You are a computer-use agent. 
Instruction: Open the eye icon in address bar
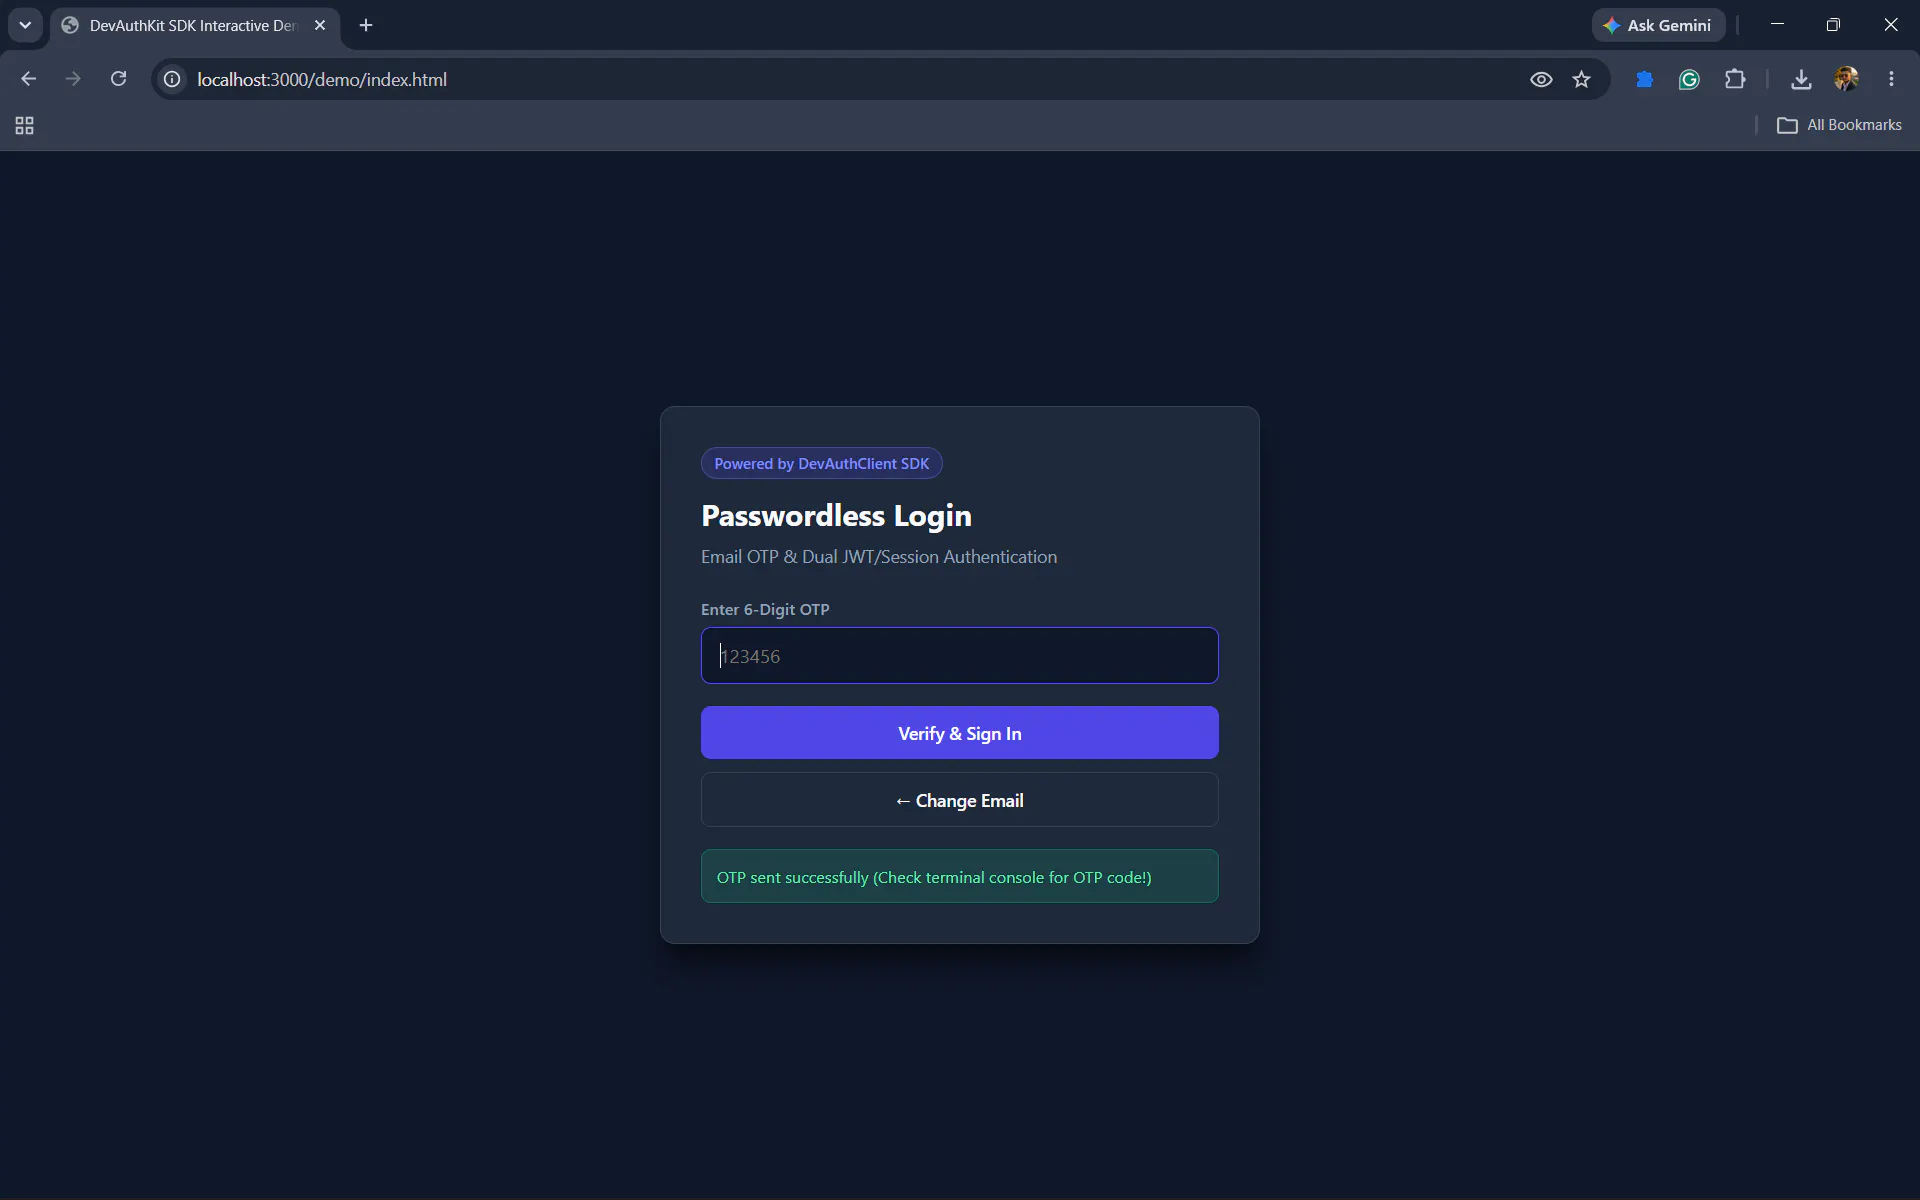1541,79
